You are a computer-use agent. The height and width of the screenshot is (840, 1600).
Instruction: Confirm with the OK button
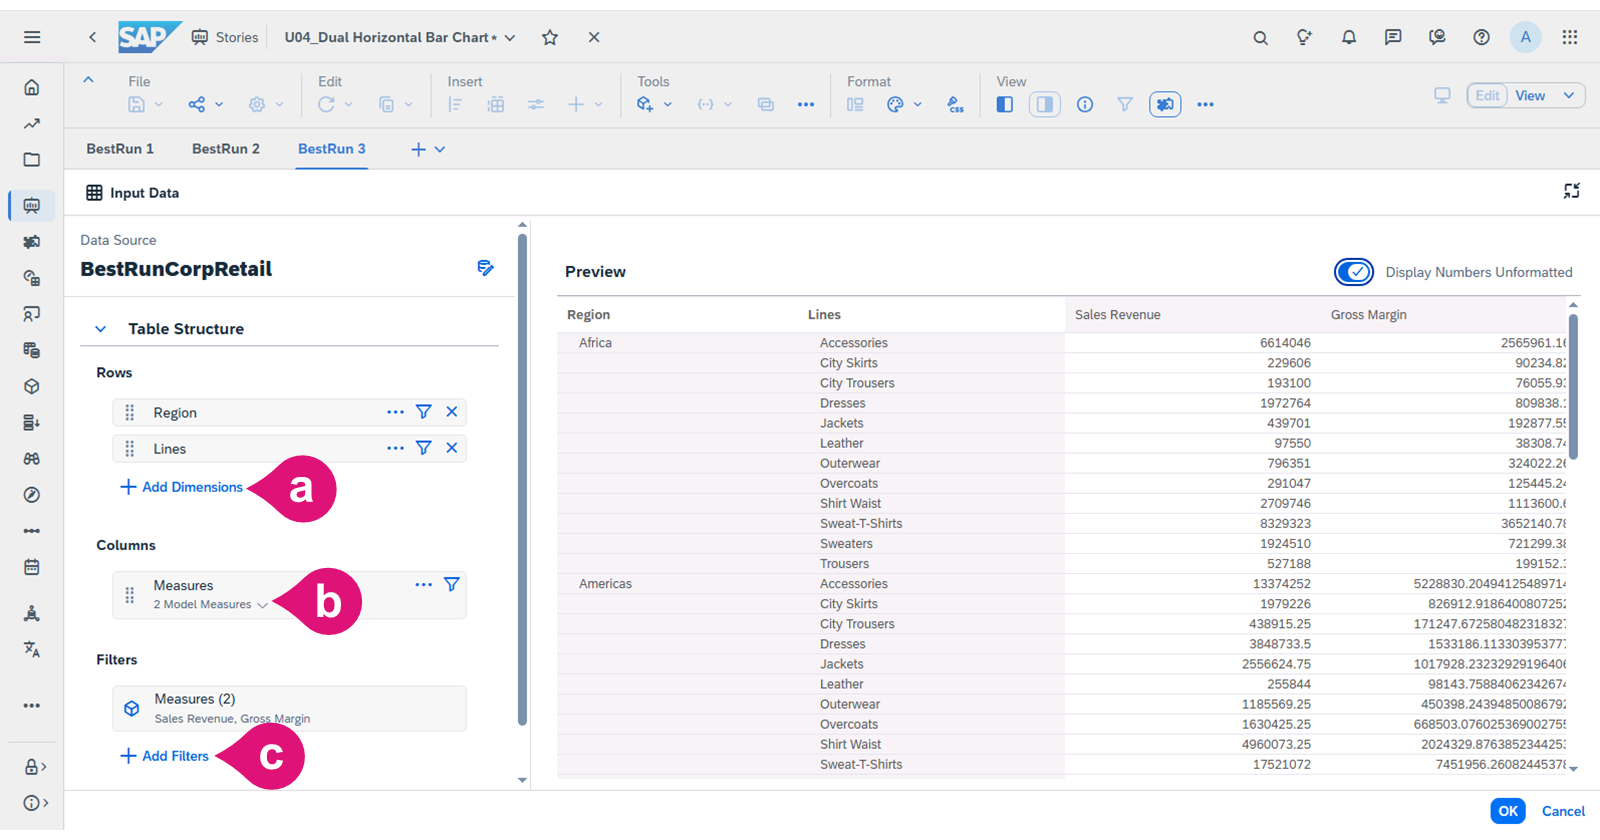click(1508, 811)
